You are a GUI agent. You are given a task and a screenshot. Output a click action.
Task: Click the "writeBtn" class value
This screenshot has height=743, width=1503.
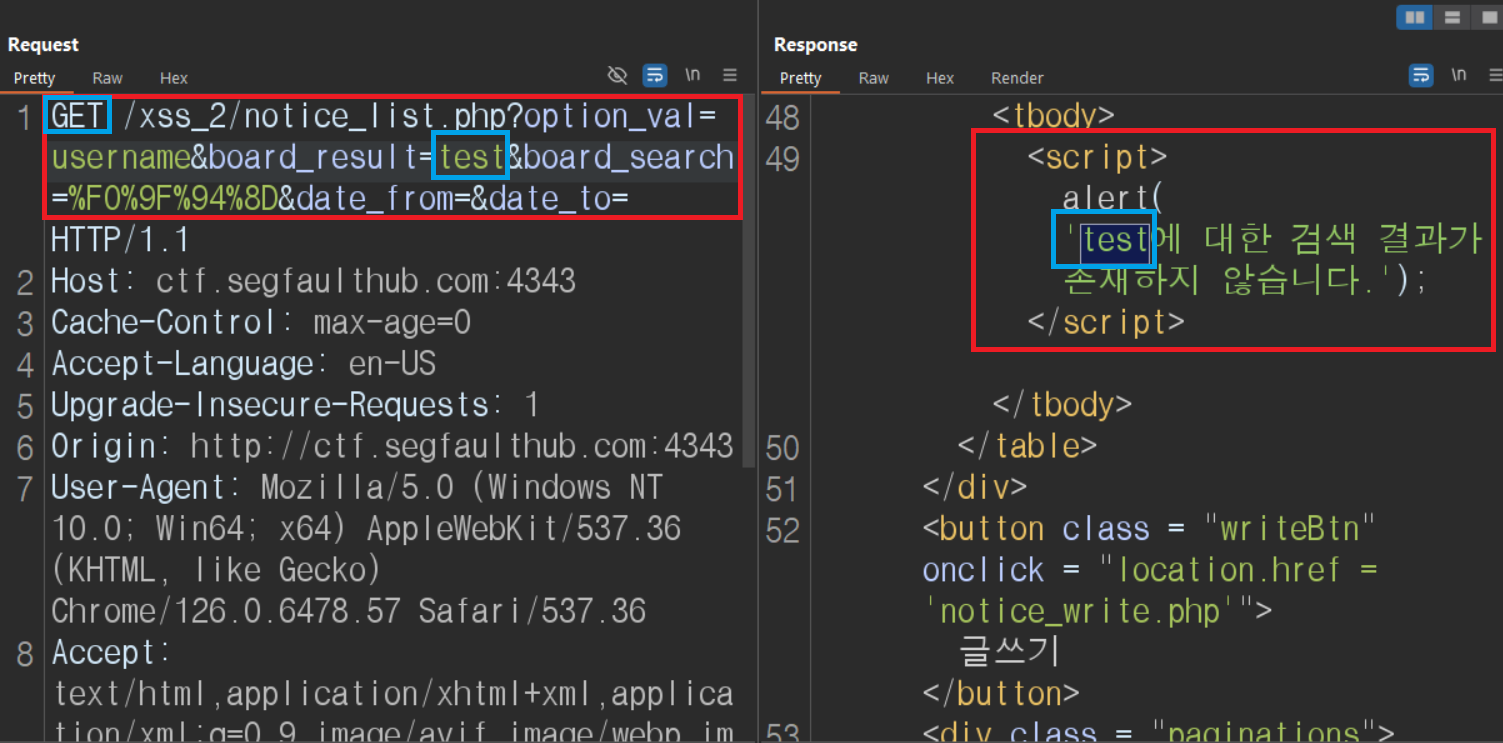point(1291,529)
